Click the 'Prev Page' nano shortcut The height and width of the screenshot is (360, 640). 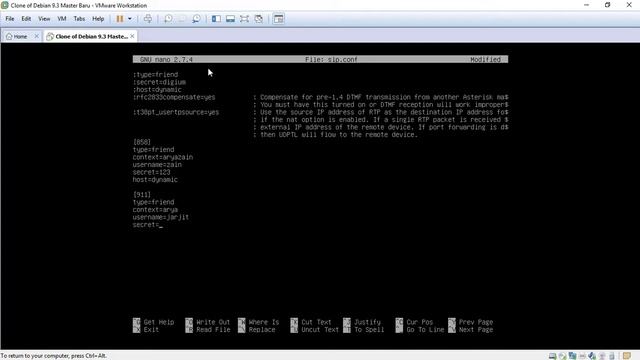coord(471,322)
